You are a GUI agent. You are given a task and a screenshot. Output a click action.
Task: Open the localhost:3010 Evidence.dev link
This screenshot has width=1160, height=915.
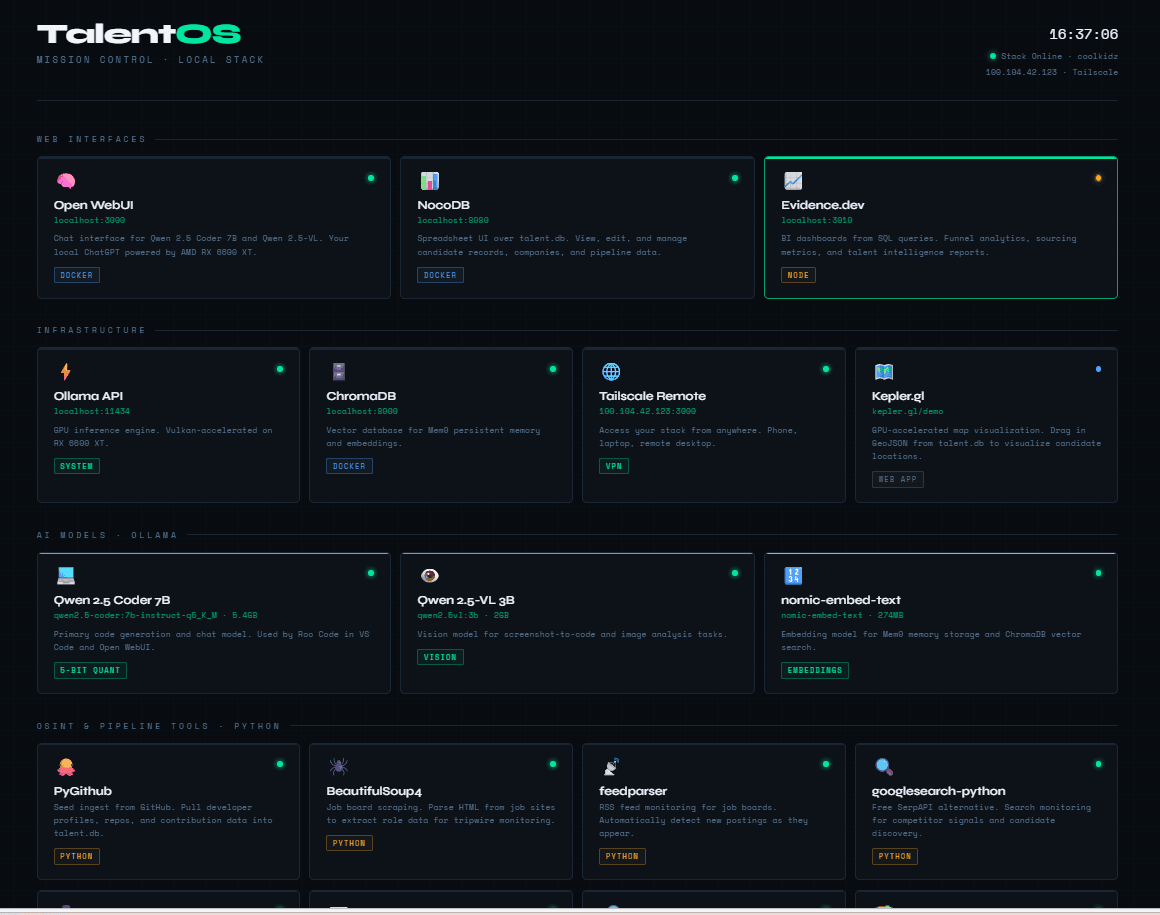point(817,220)
